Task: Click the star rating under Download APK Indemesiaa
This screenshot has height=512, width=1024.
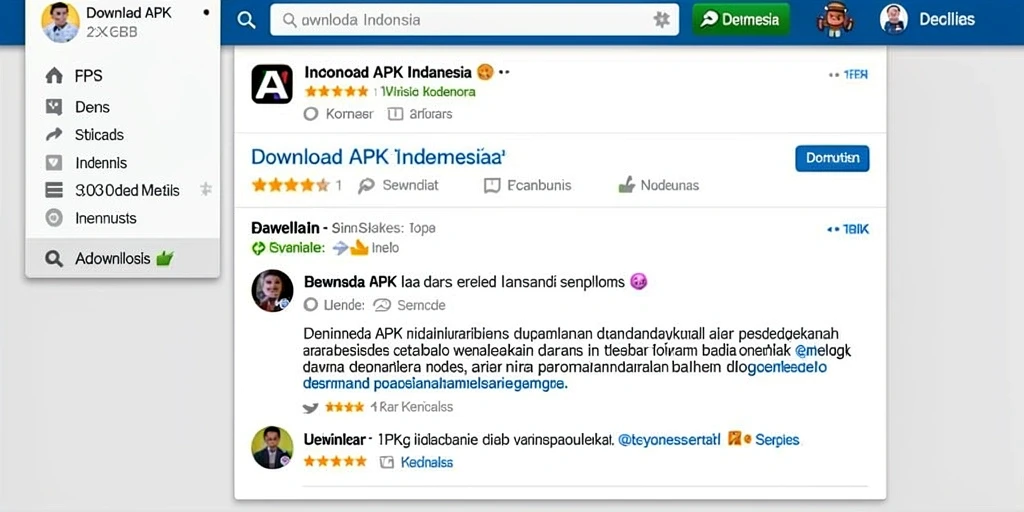Action: [x=291, y=185]
